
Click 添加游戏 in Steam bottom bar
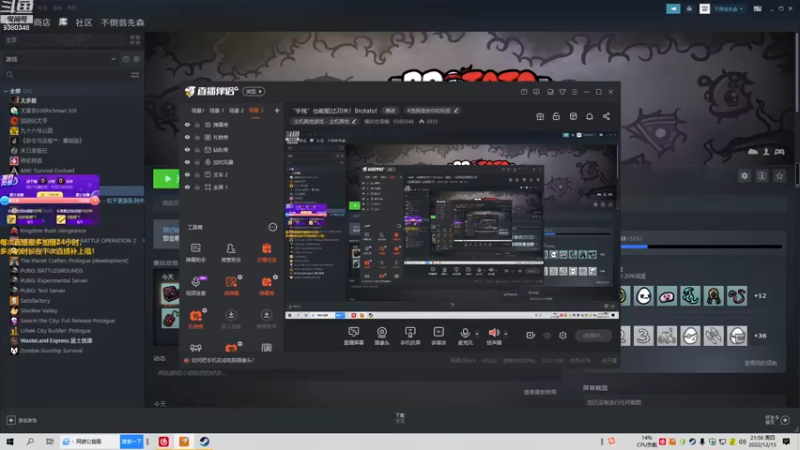pos(22,420)
